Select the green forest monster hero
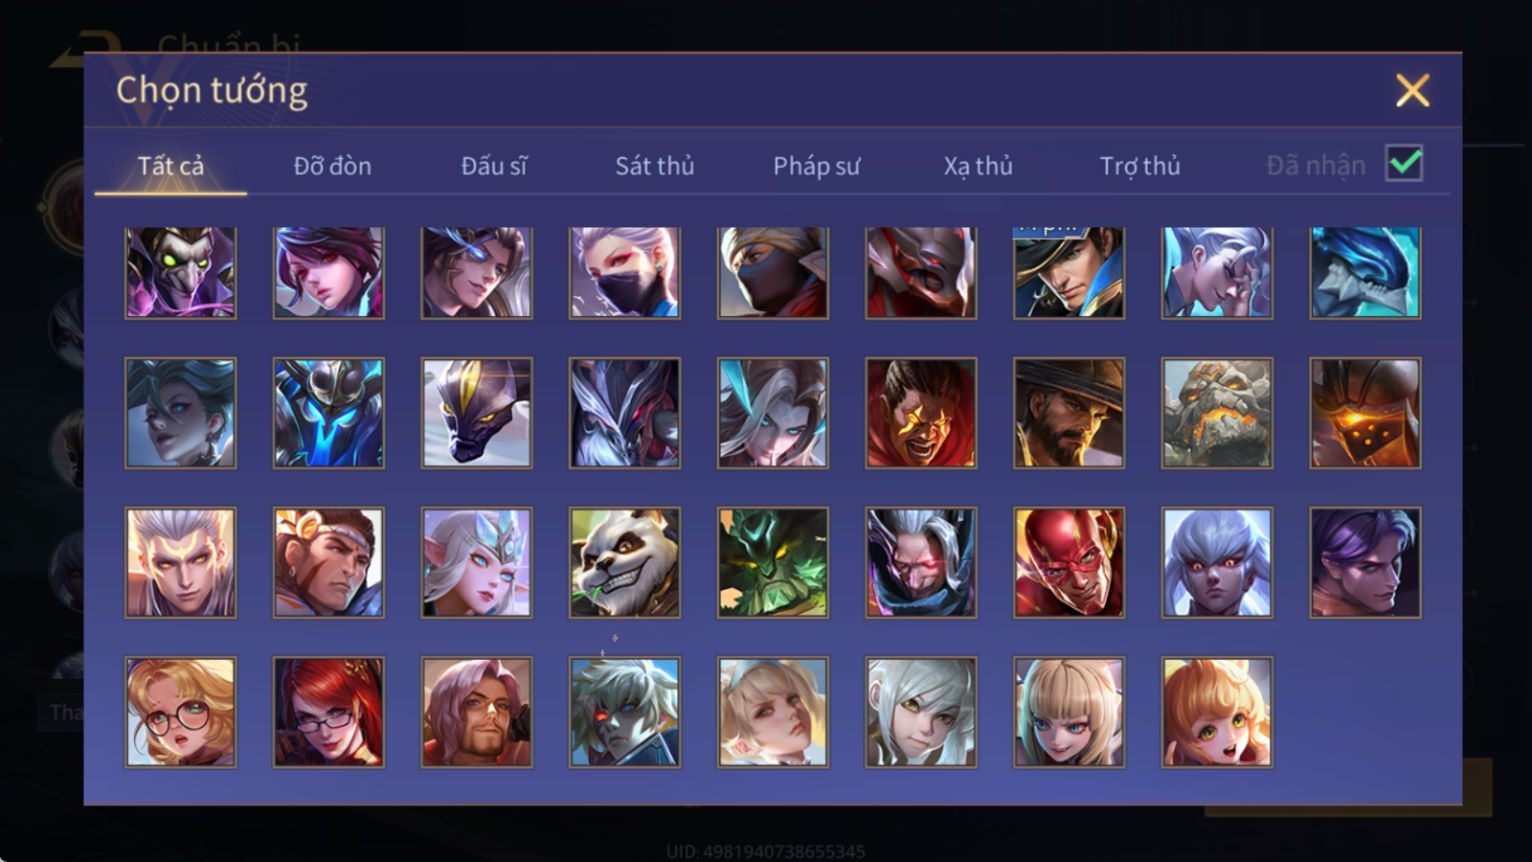 pyautogui.click(x=773, y=562)
